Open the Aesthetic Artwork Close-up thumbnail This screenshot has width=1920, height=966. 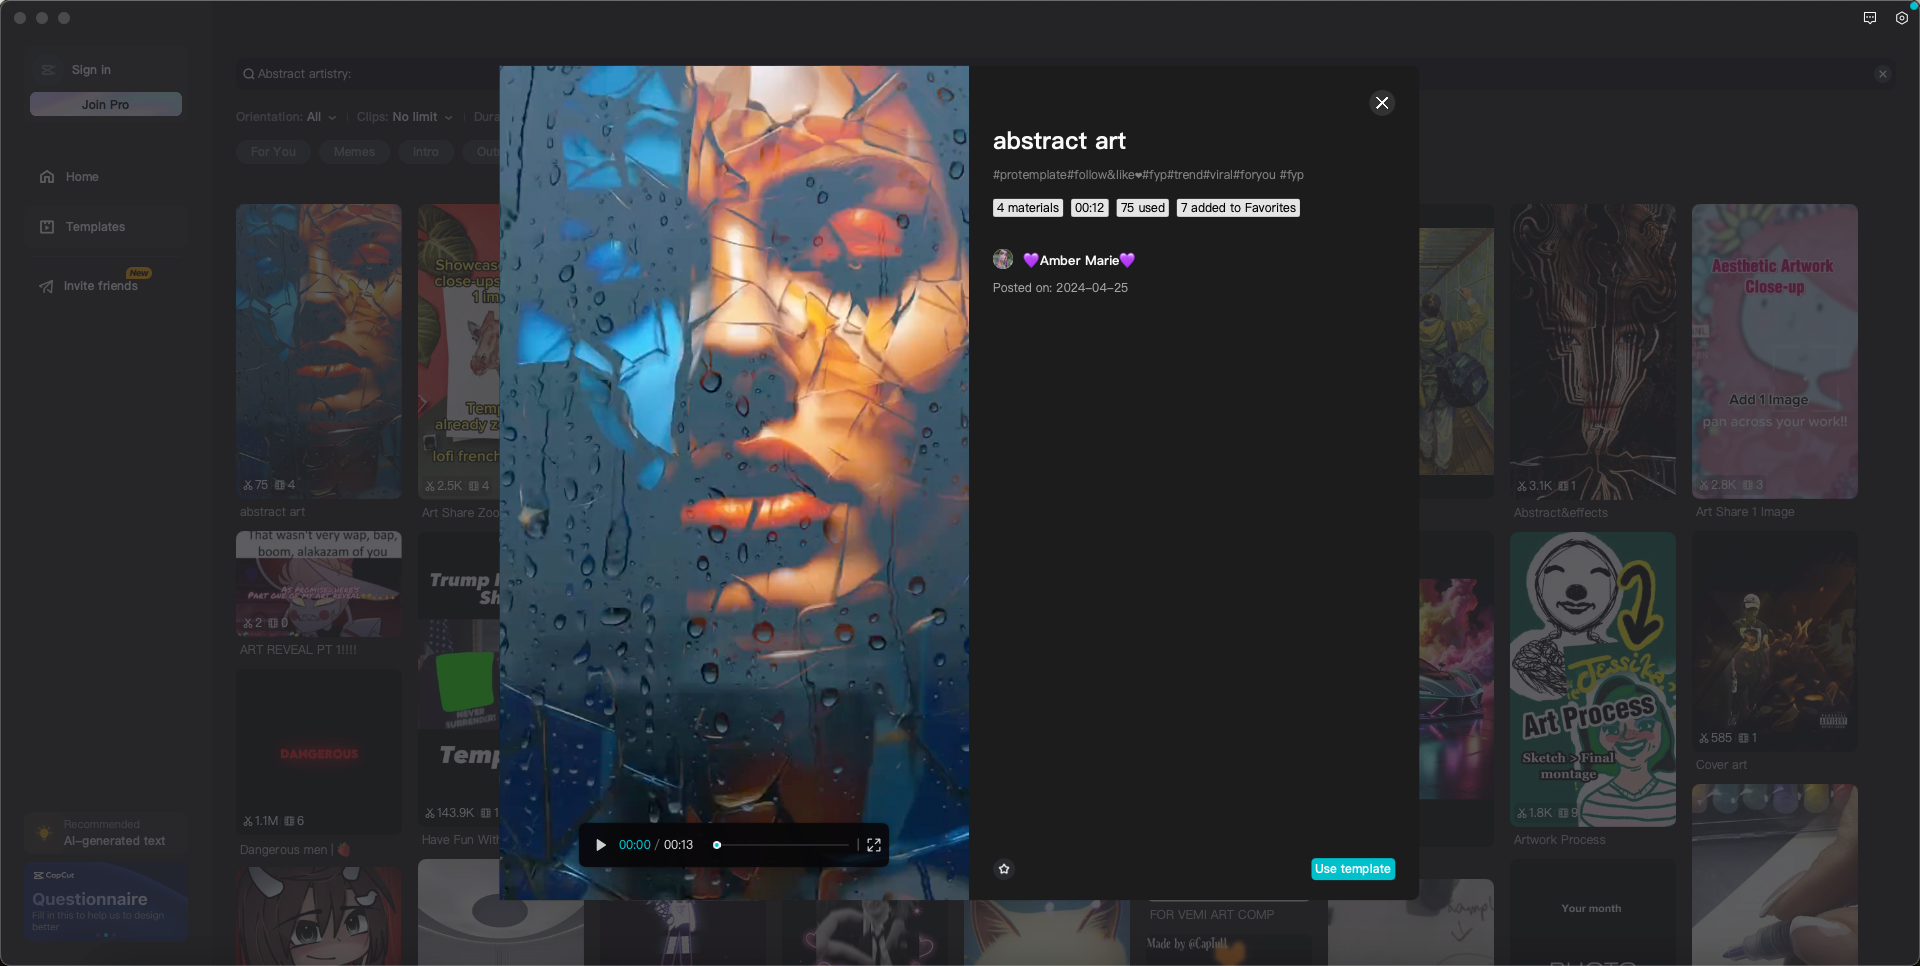point(1775,351)
